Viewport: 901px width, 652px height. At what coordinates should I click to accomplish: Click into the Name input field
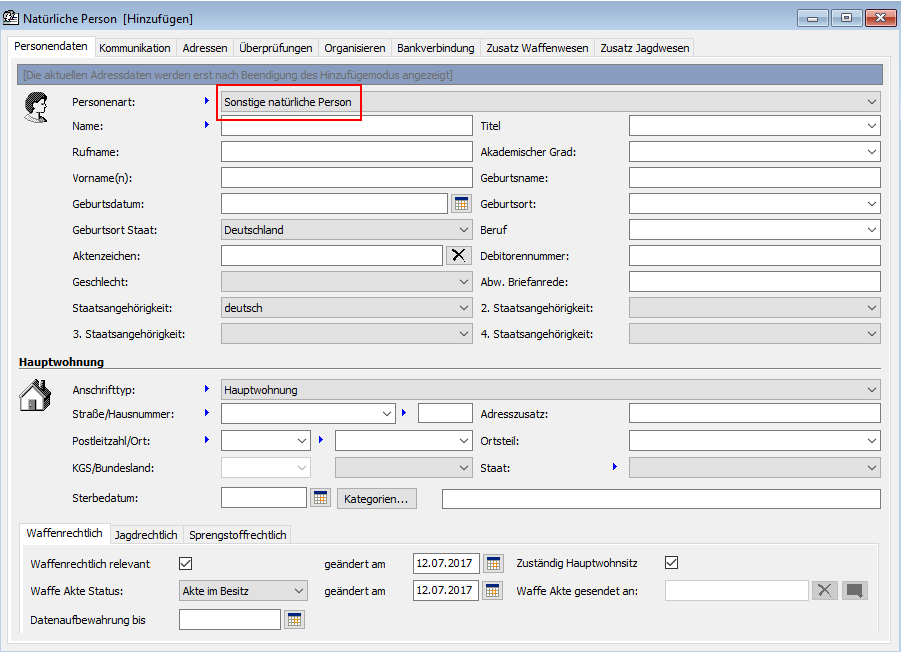click(346, 126)
